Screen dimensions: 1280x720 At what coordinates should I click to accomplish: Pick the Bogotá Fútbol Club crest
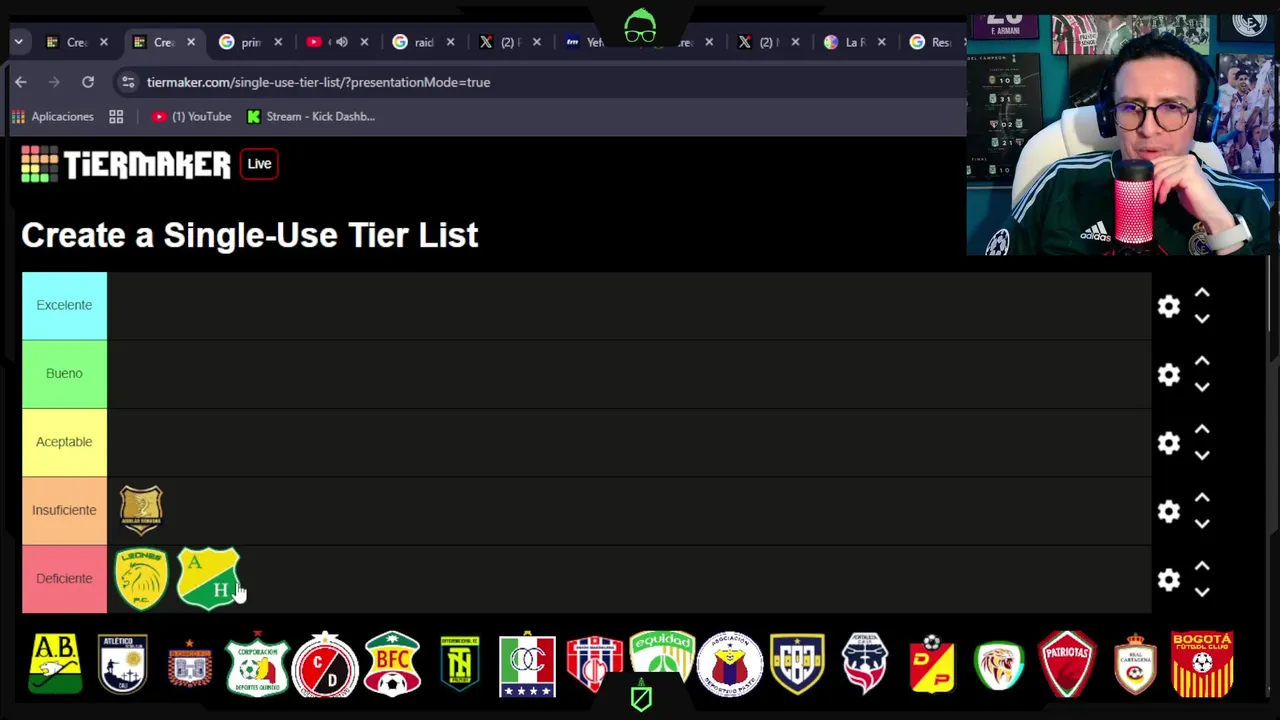point(1202,663)
